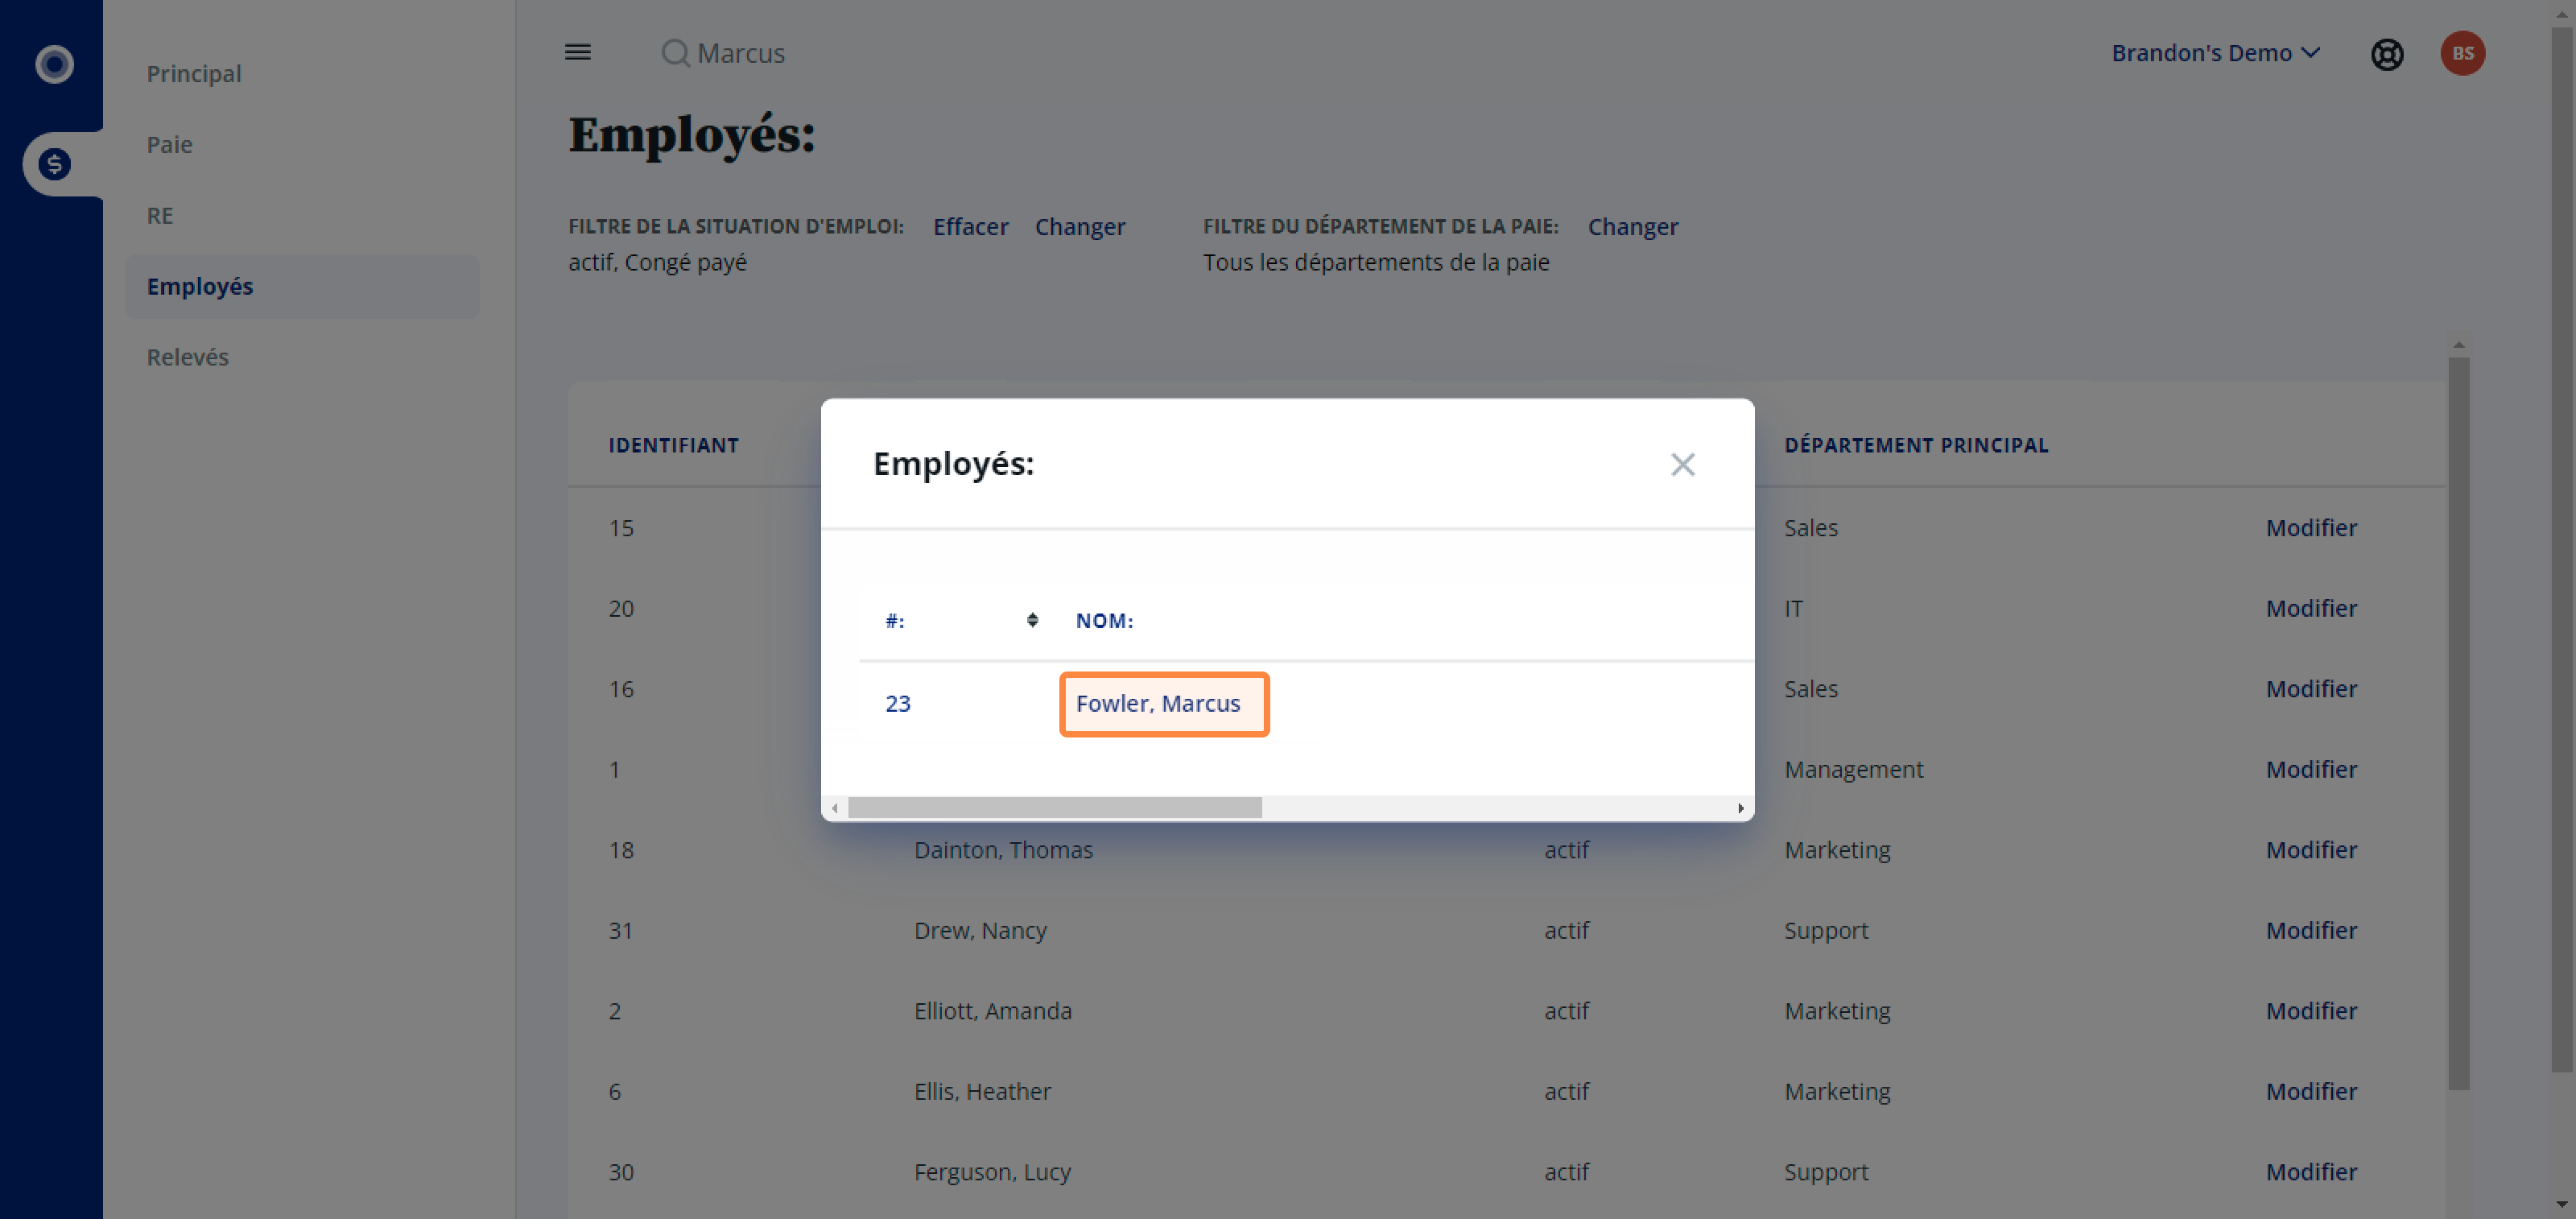Open the Relevés menu item
This screenshot has height=1219, width=2576.
[188, 357]
